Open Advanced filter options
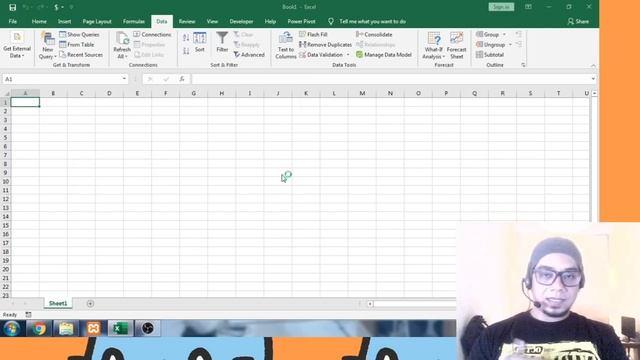The height and width of the screenshot is (360, 640). [249, 55]
